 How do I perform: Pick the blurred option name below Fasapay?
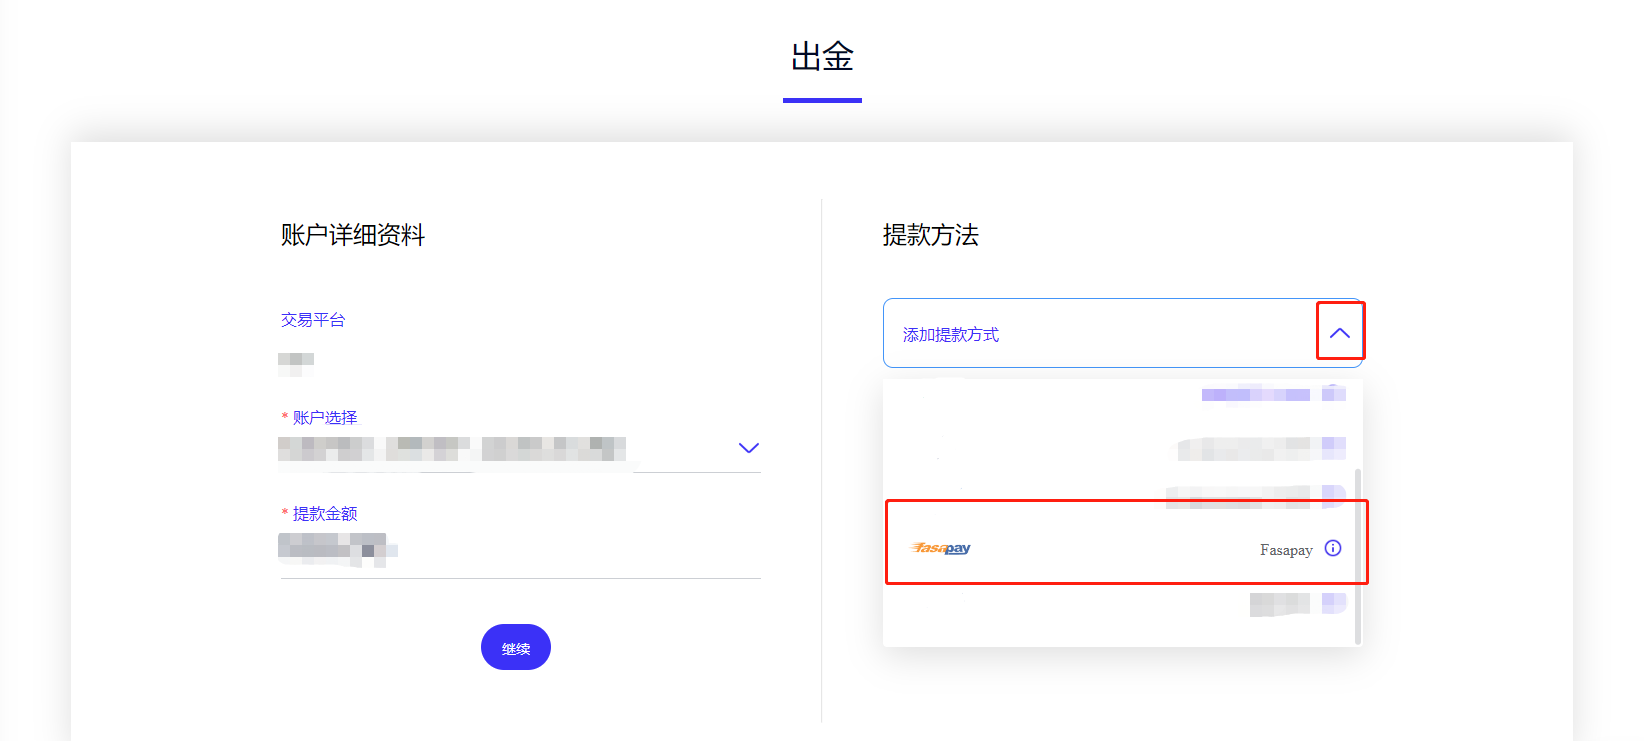(1279, 604)
